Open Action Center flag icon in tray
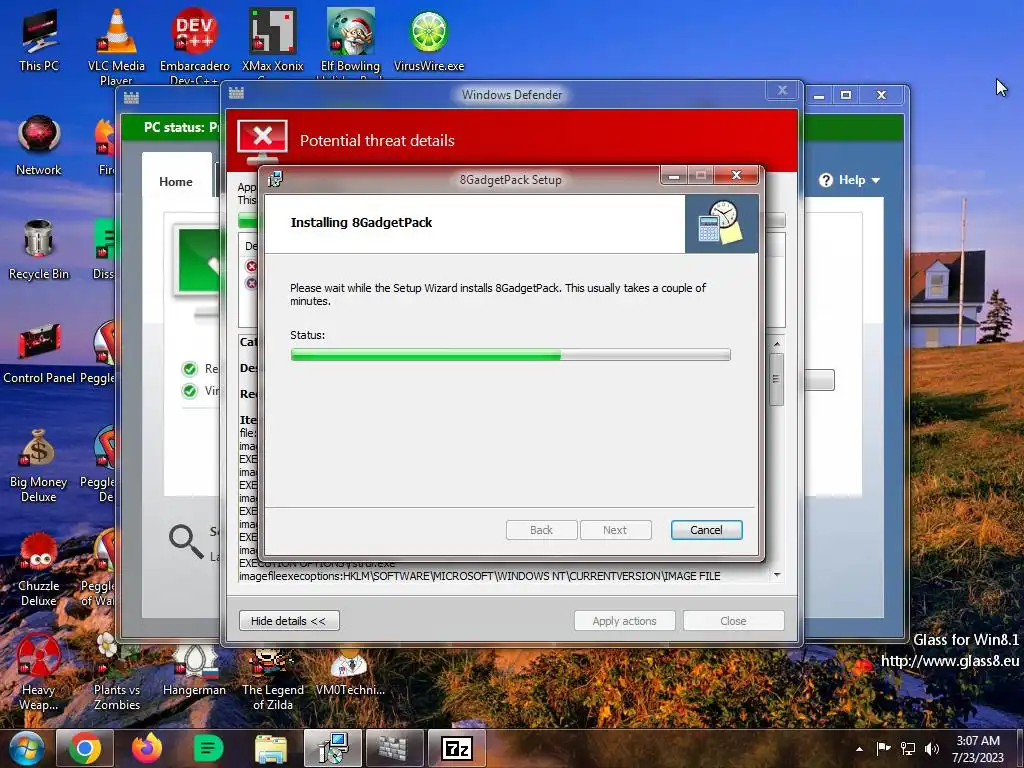Viewport: 1024px width, 768px height. coord(883,748)
